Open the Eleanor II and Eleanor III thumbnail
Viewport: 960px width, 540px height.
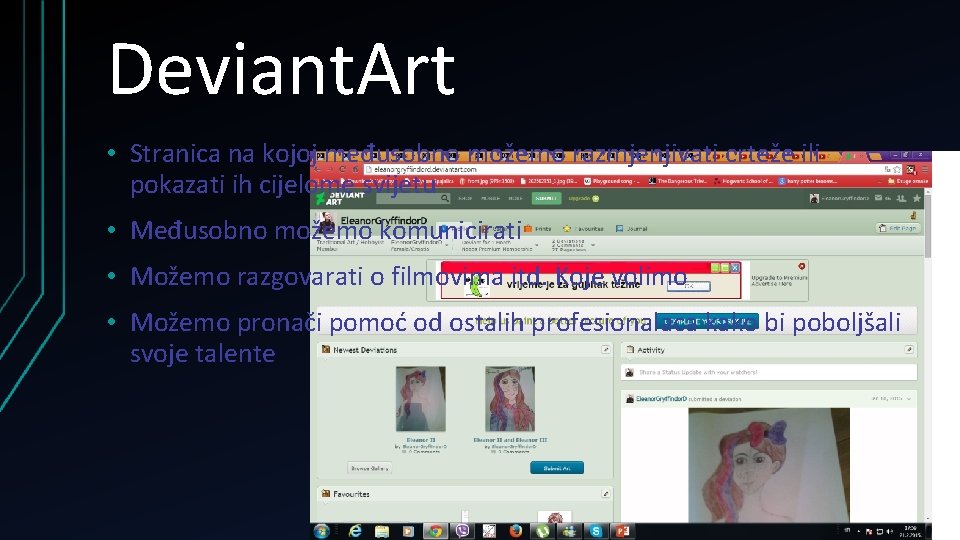(x=510, y=399)
